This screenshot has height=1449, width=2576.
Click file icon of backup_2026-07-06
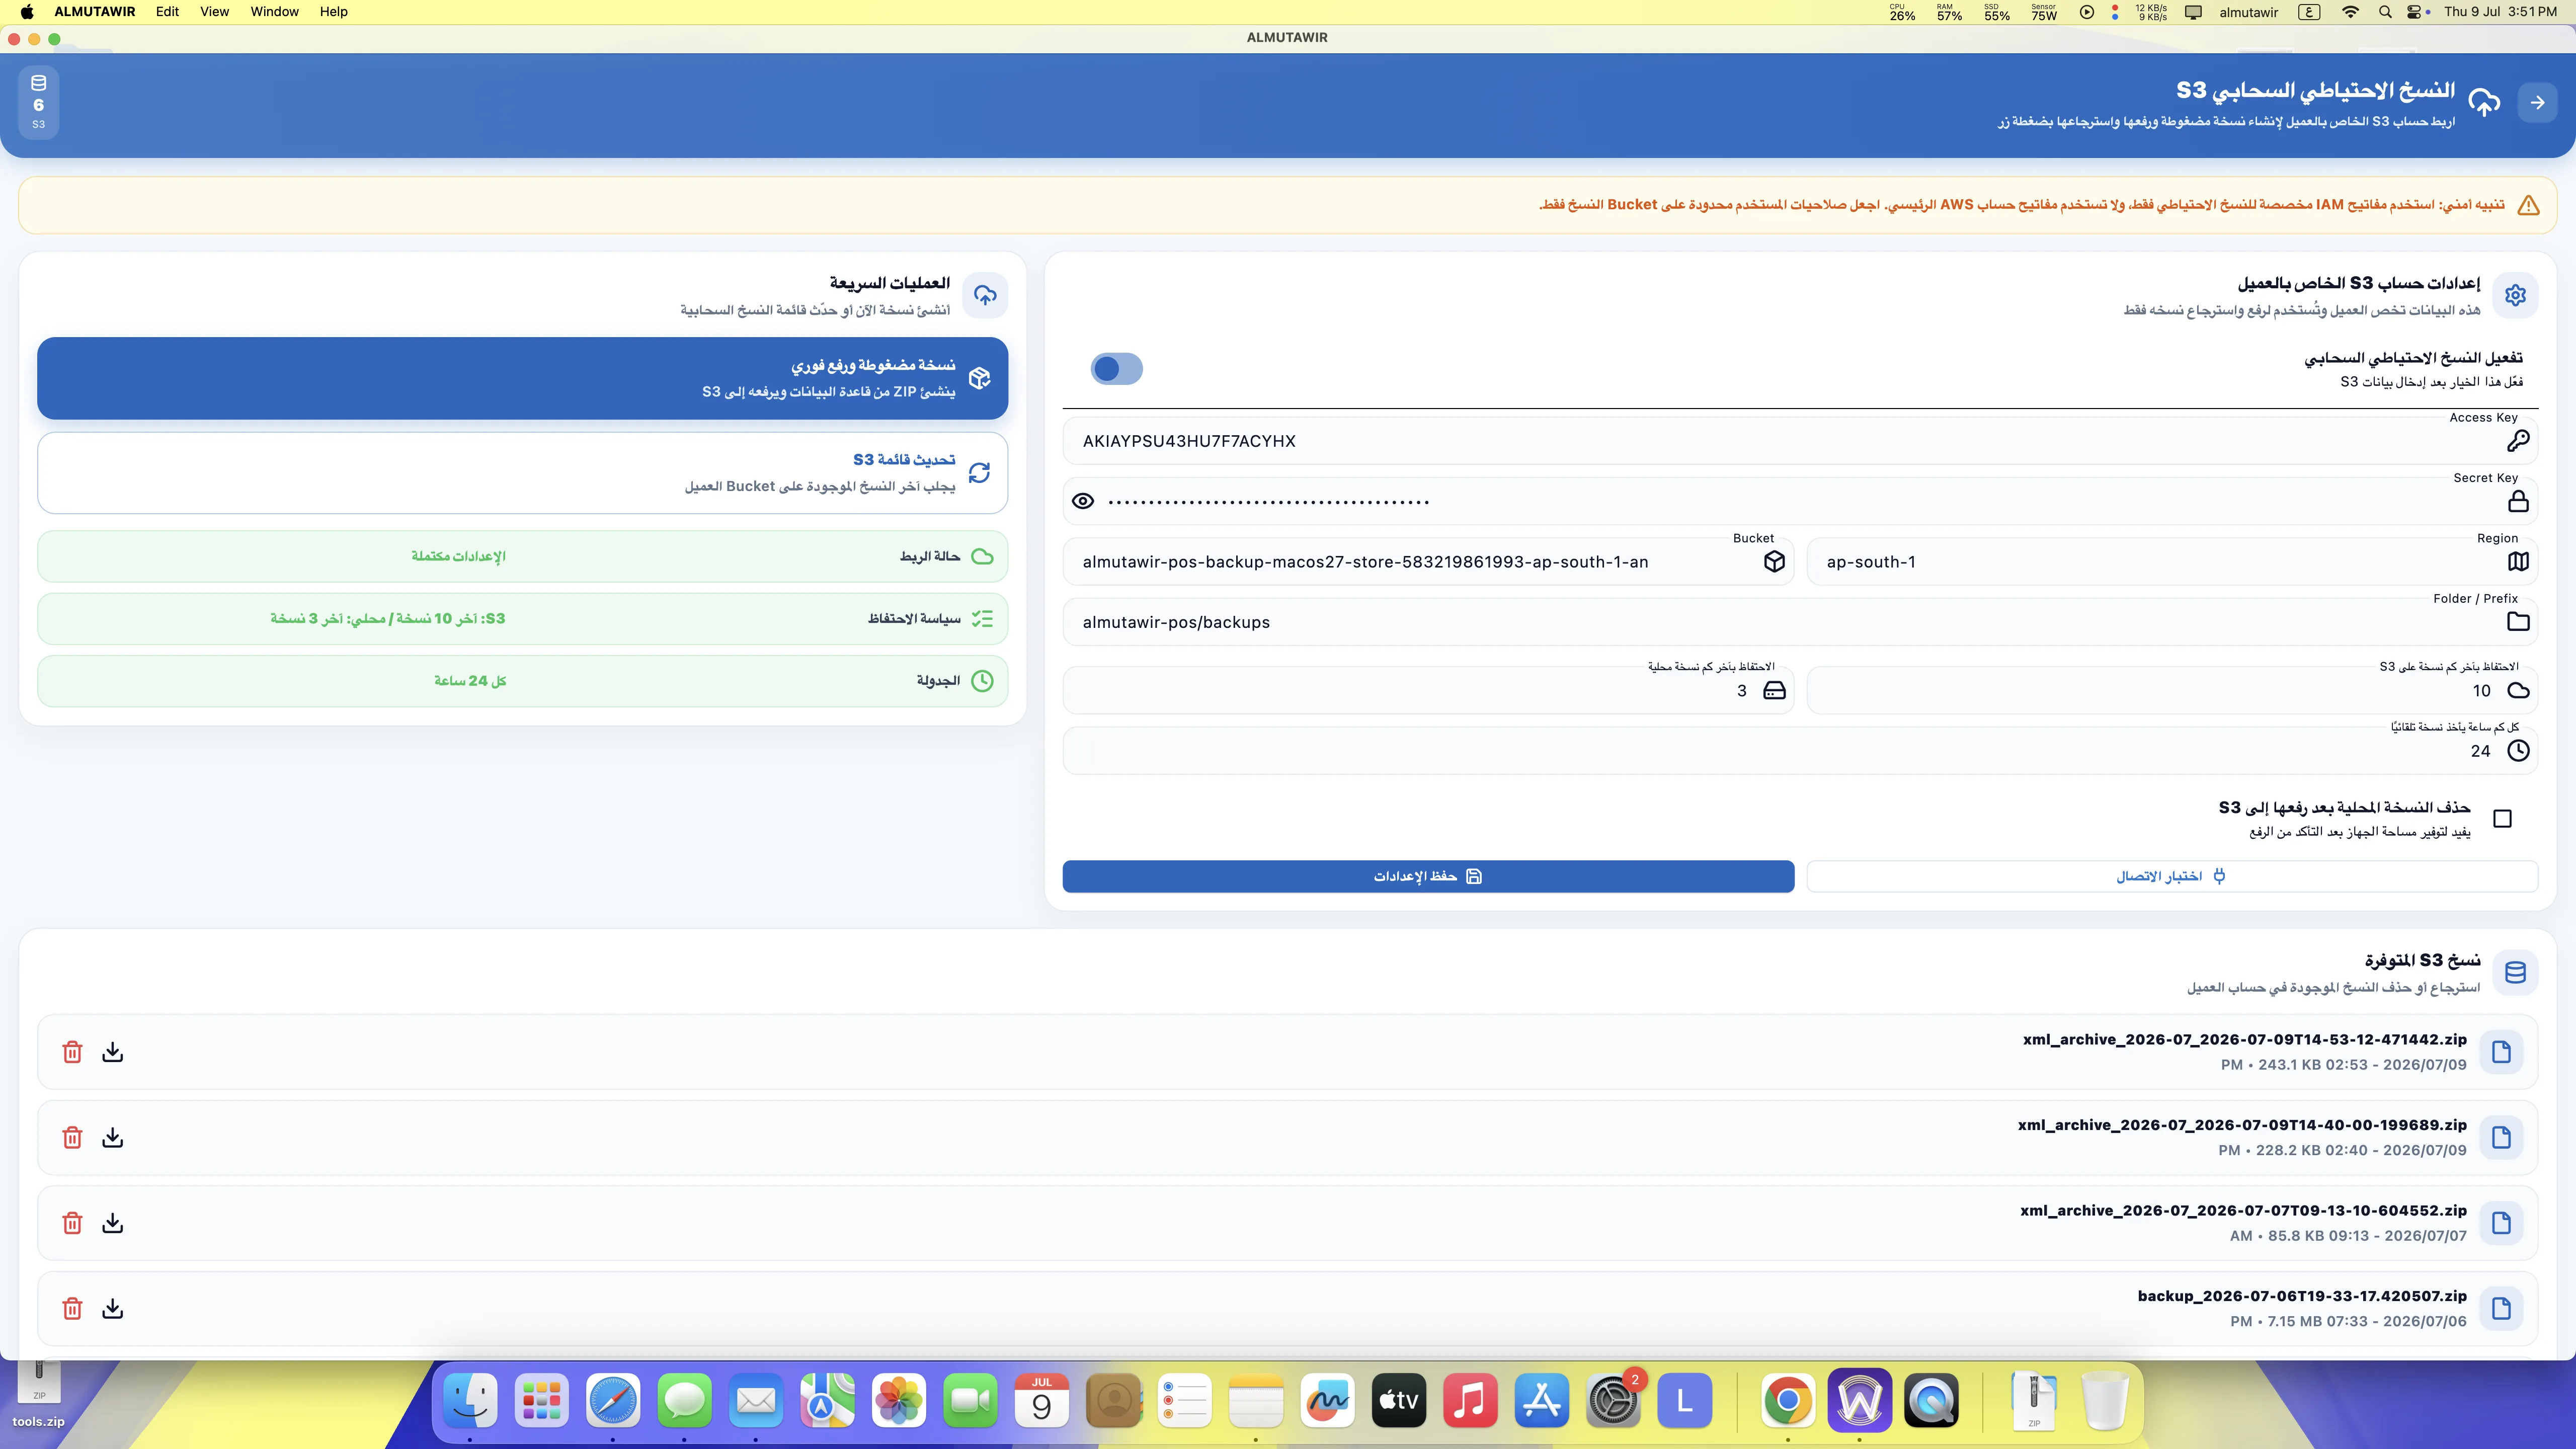[2501, 1309]
